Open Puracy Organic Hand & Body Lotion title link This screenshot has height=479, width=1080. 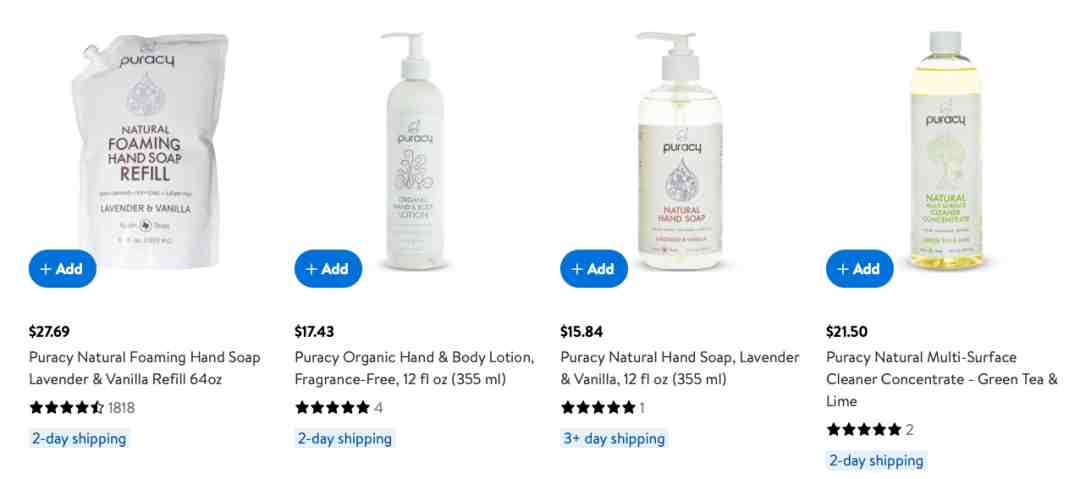click(415, 368)
